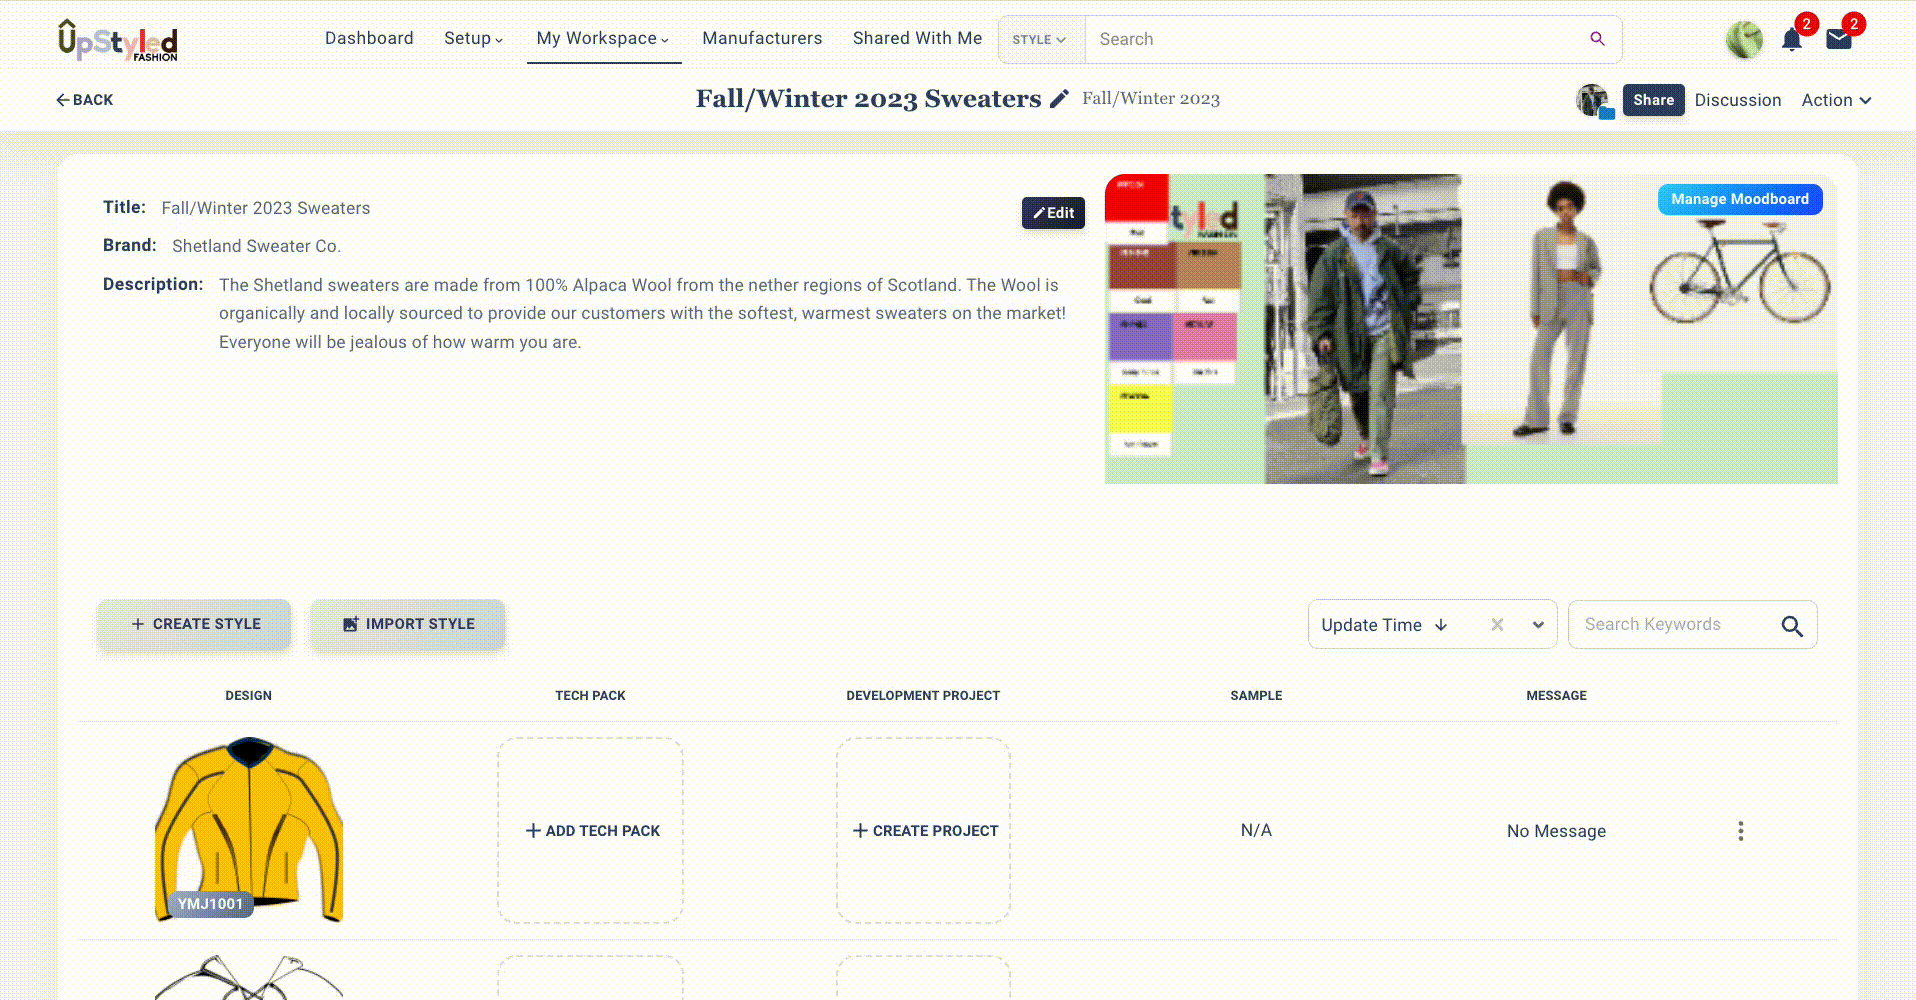Expand the Update Time sort dropdown
Image resolution: width=1916 pixels, height=1000 pixels.
click(1538, 625)
